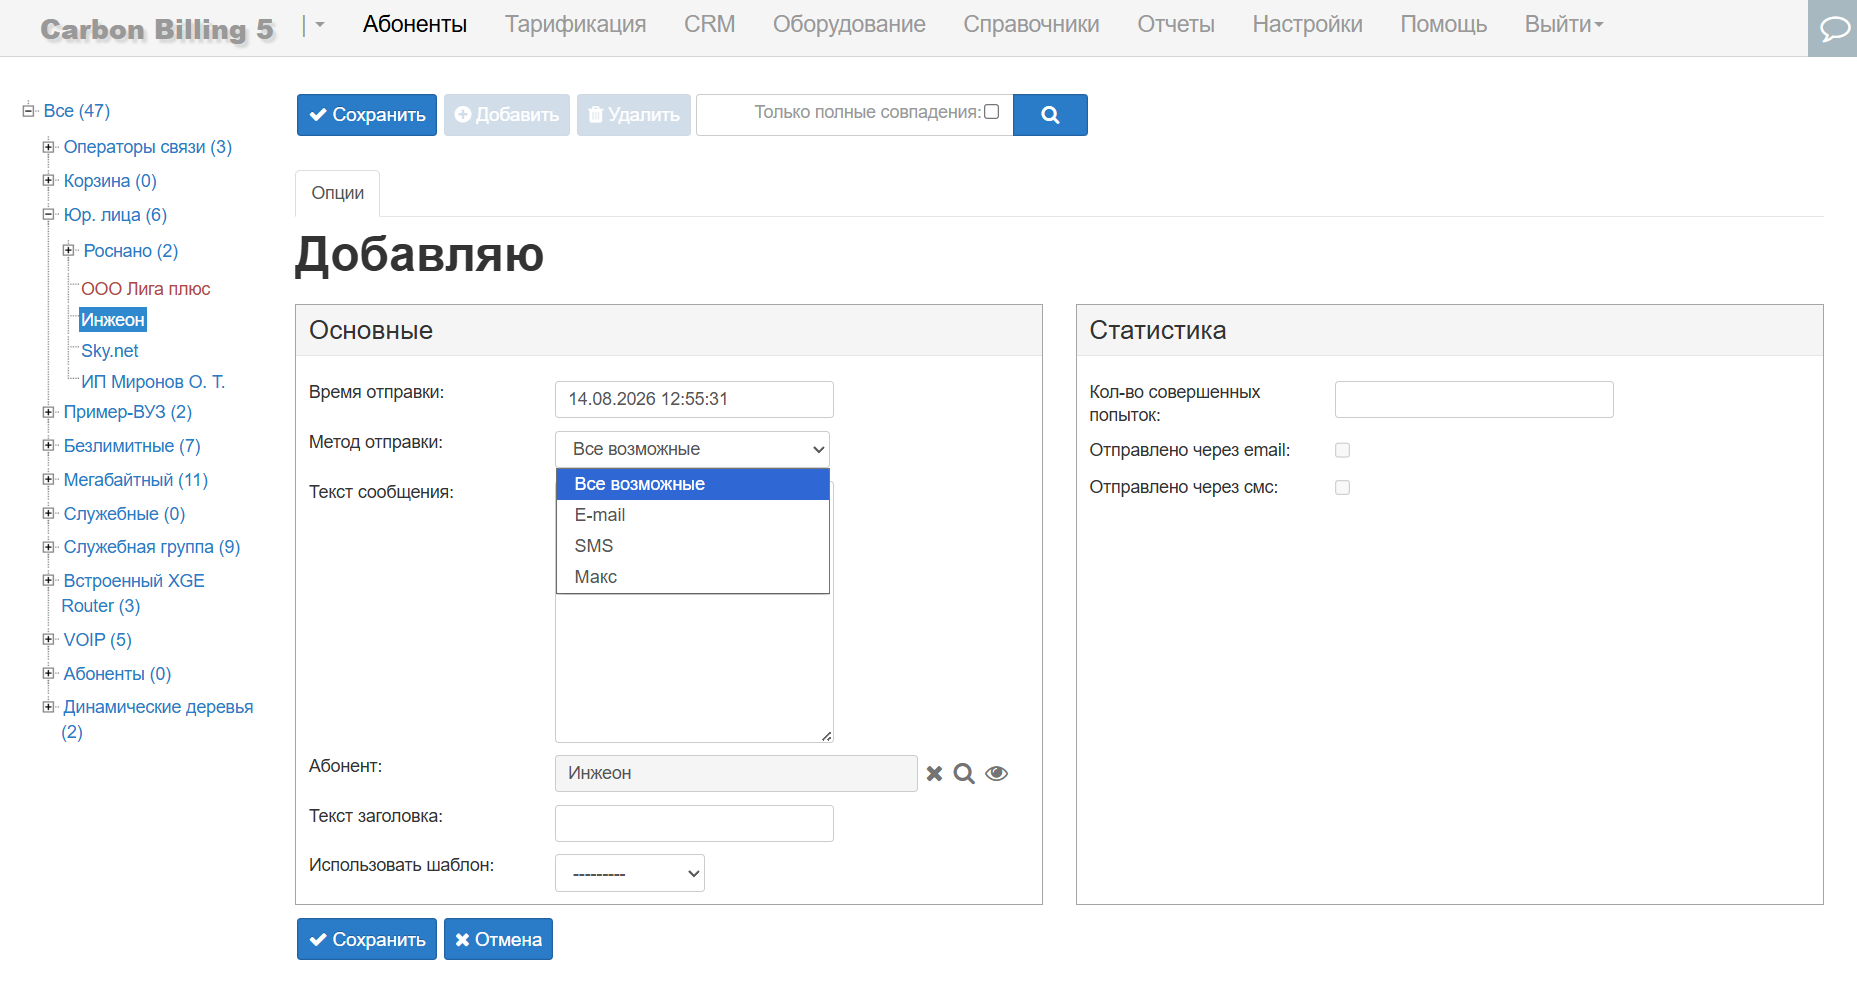Open Метод отправки combo box

coord(692,449)
